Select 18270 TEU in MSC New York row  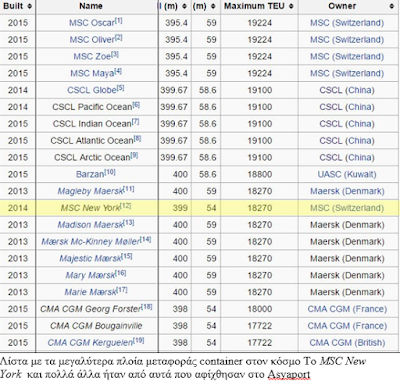pos(260,208)
